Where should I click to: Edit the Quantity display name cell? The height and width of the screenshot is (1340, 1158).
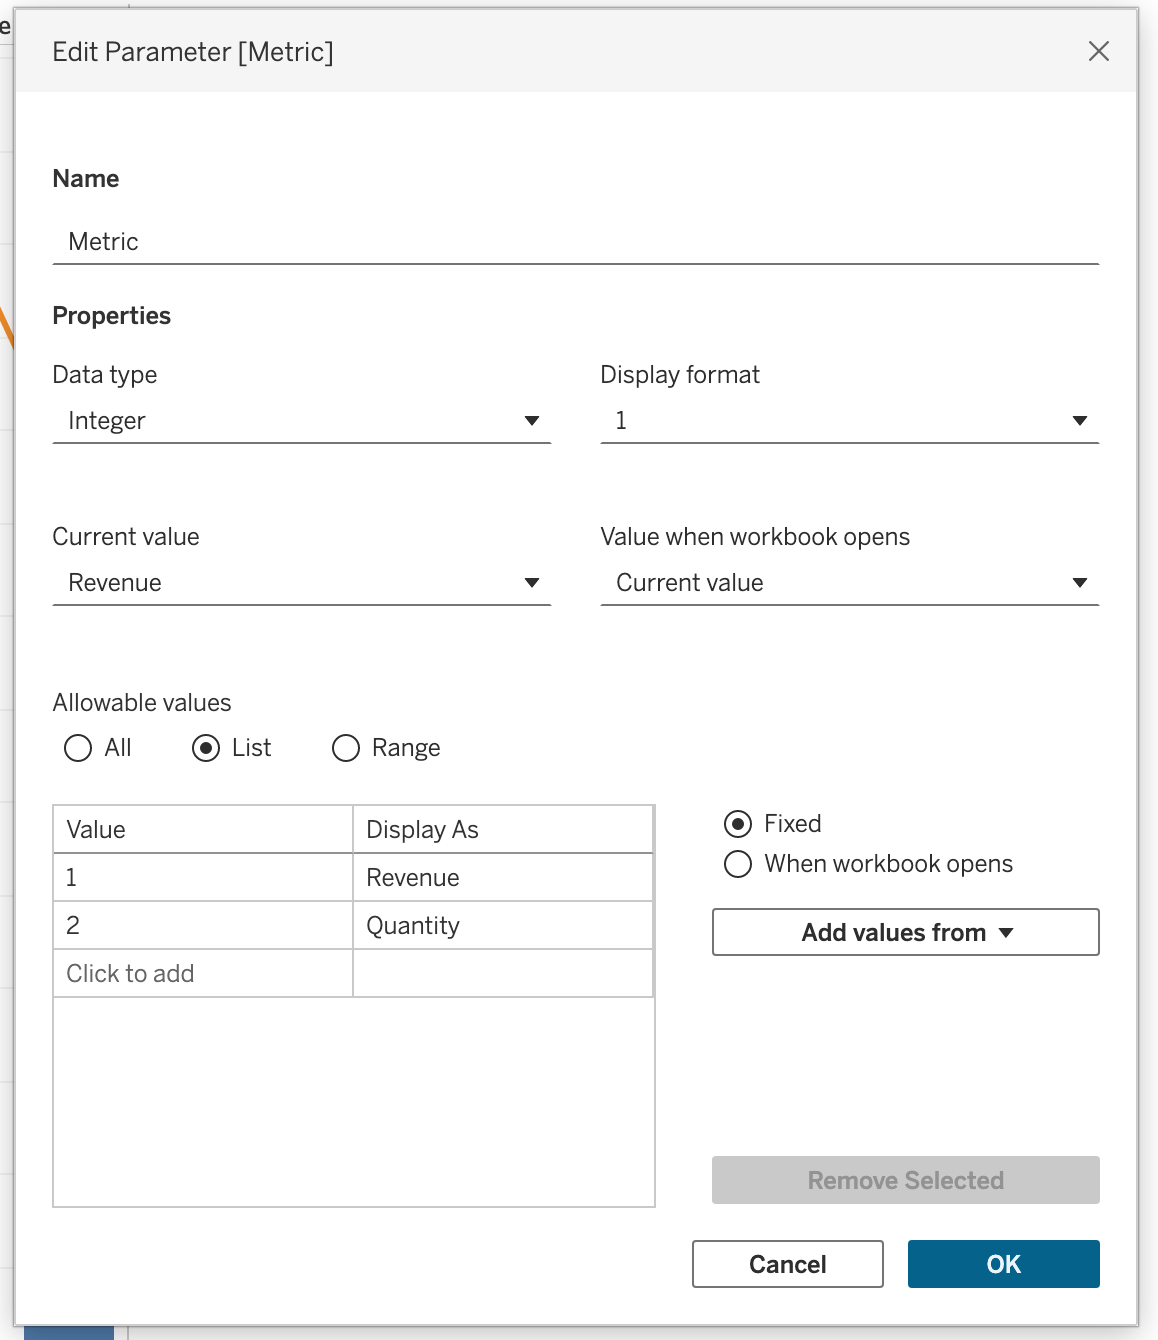(x=502, y=926)
